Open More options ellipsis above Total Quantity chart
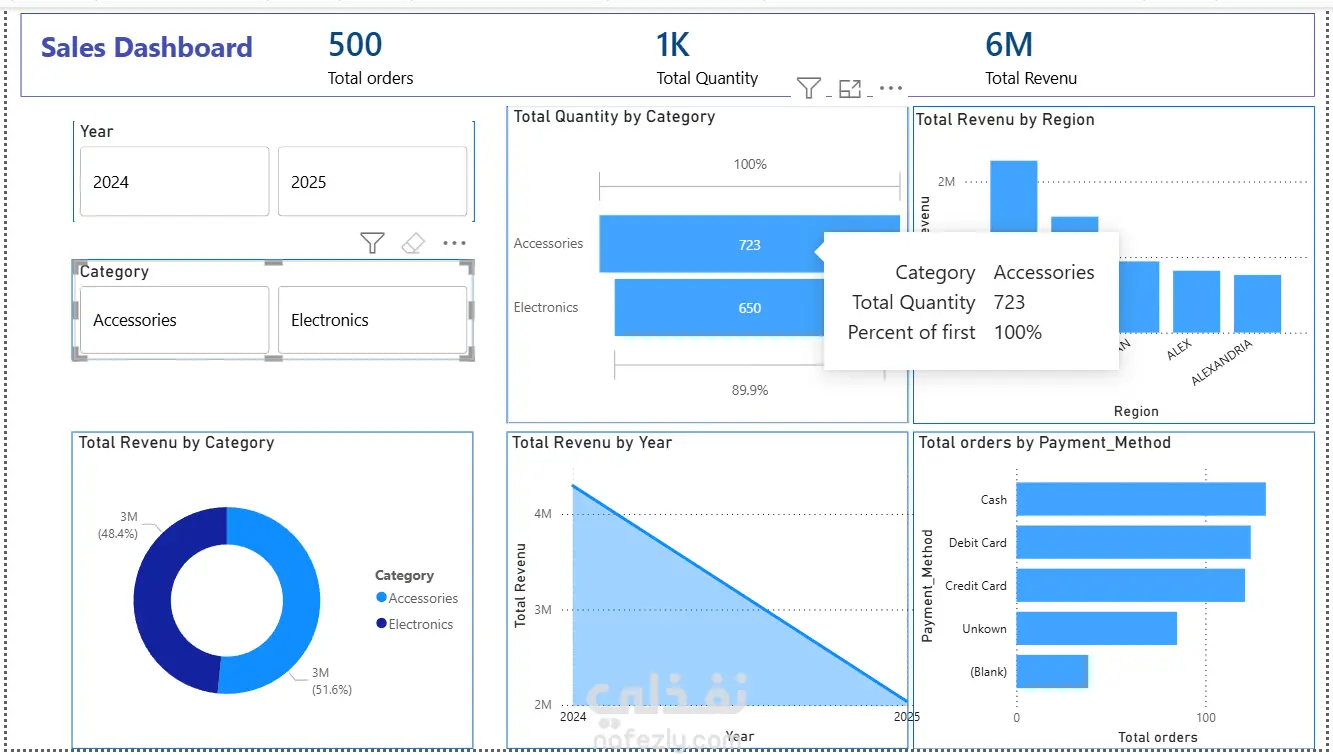 click(x=891, y=88)
